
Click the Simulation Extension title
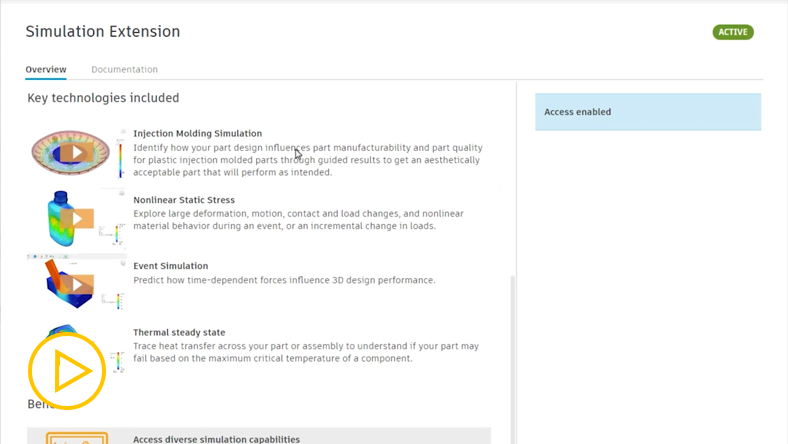pyautogui.click(x=103, y=31)
